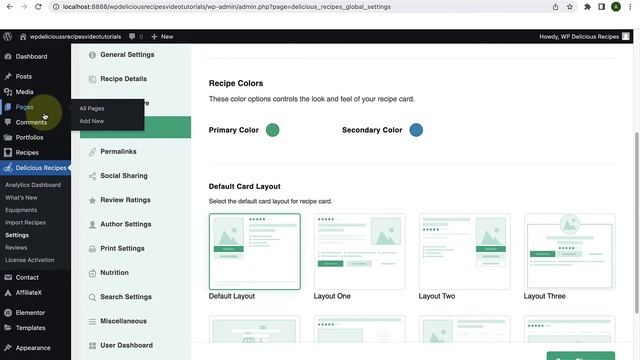Open What's New submenu link

point(21,198)
